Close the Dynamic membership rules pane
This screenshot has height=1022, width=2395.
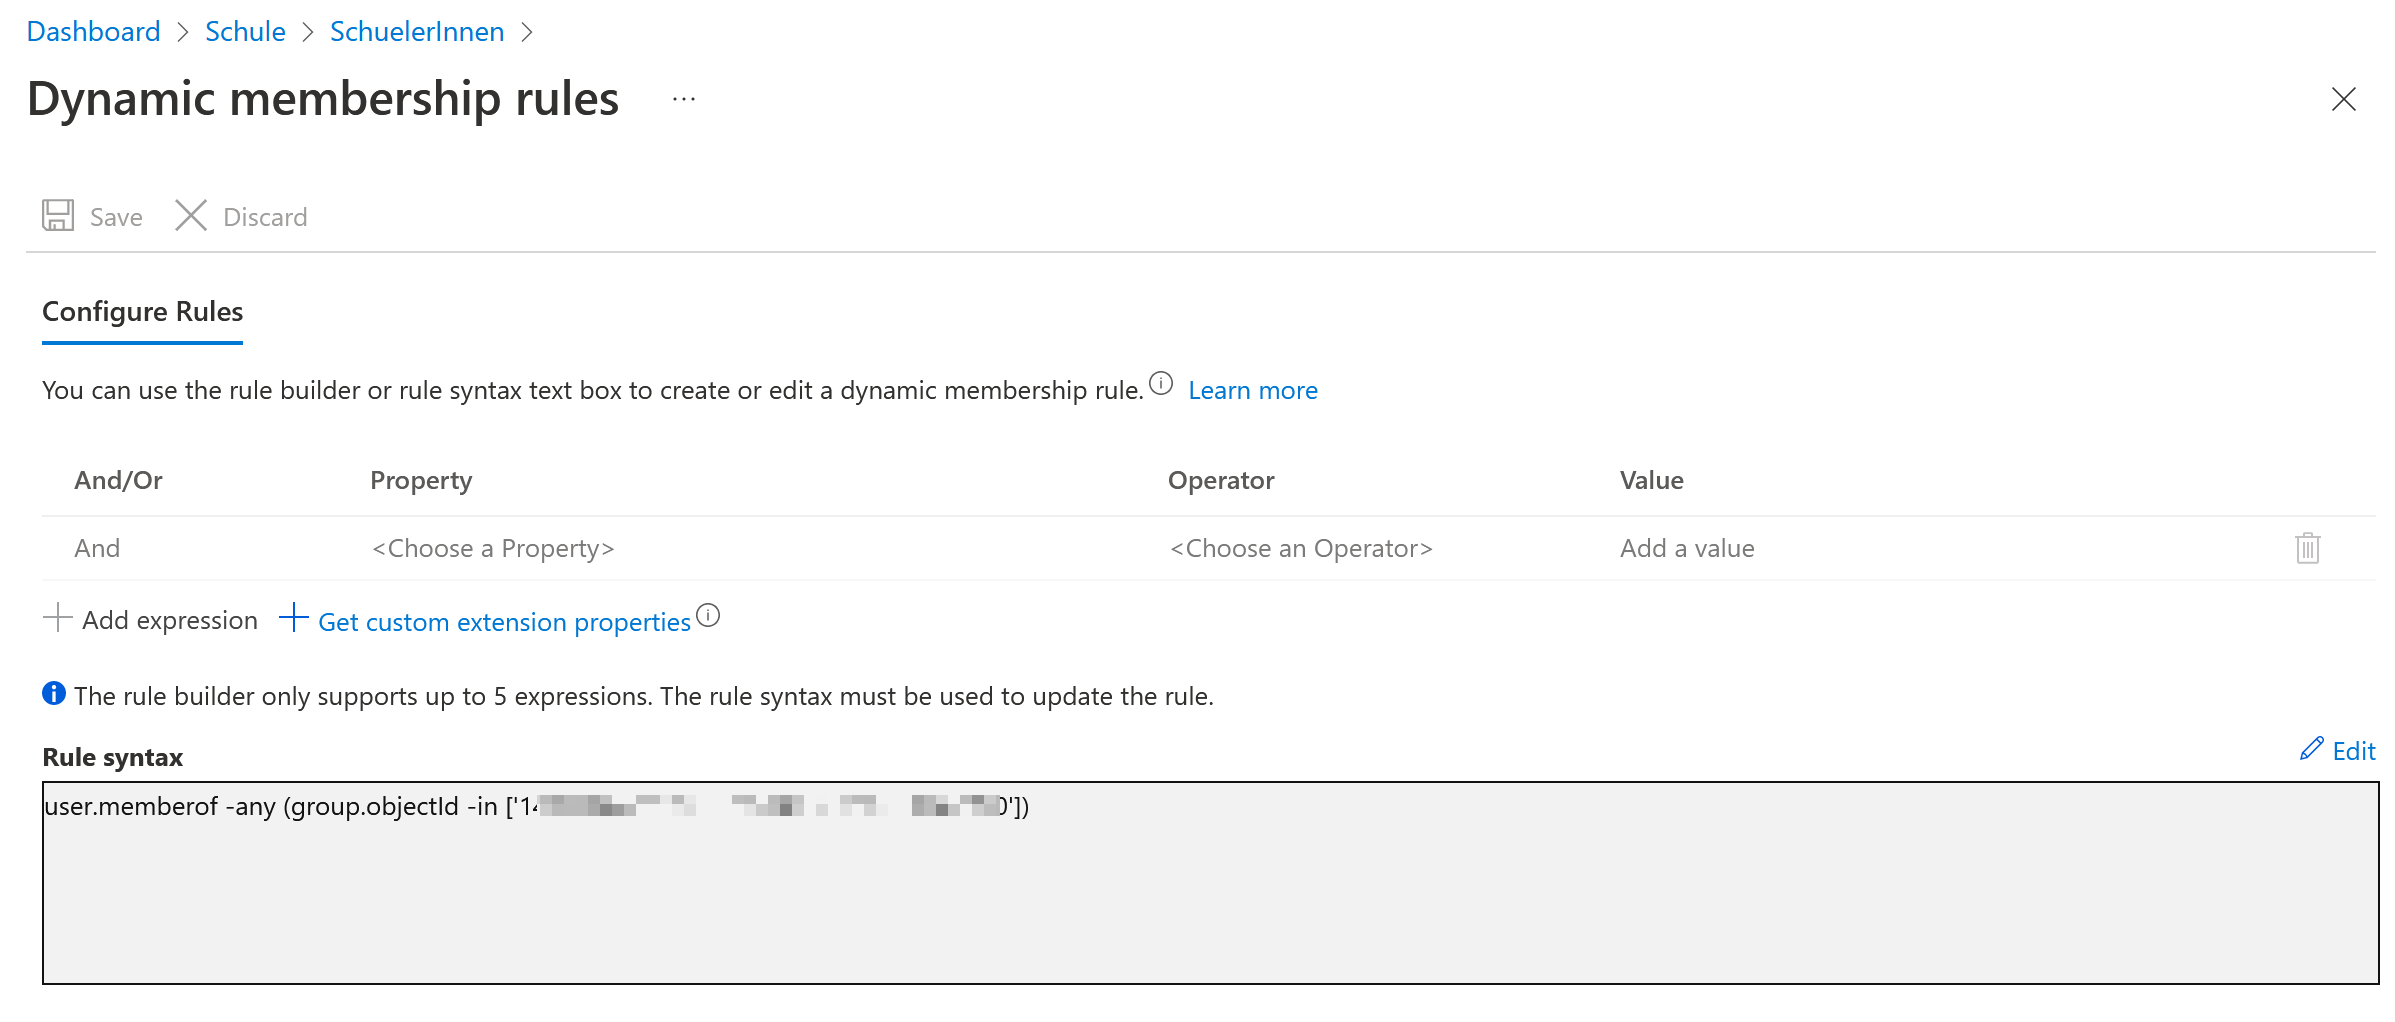tap(2343, 99)
